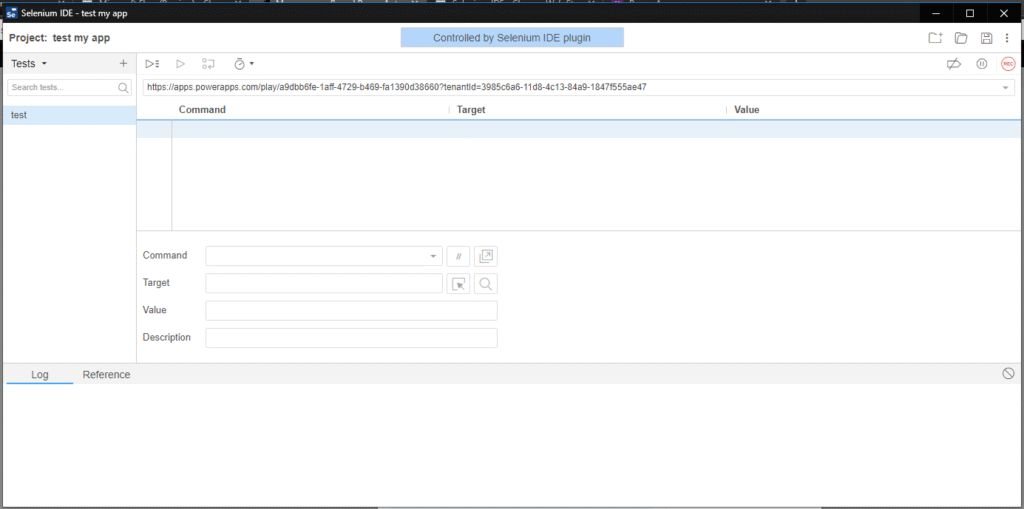The width and height of the screenshot is (1024, 509).
Task: Click the Selenium IDE title bar logo
Action: pos(11,13)
